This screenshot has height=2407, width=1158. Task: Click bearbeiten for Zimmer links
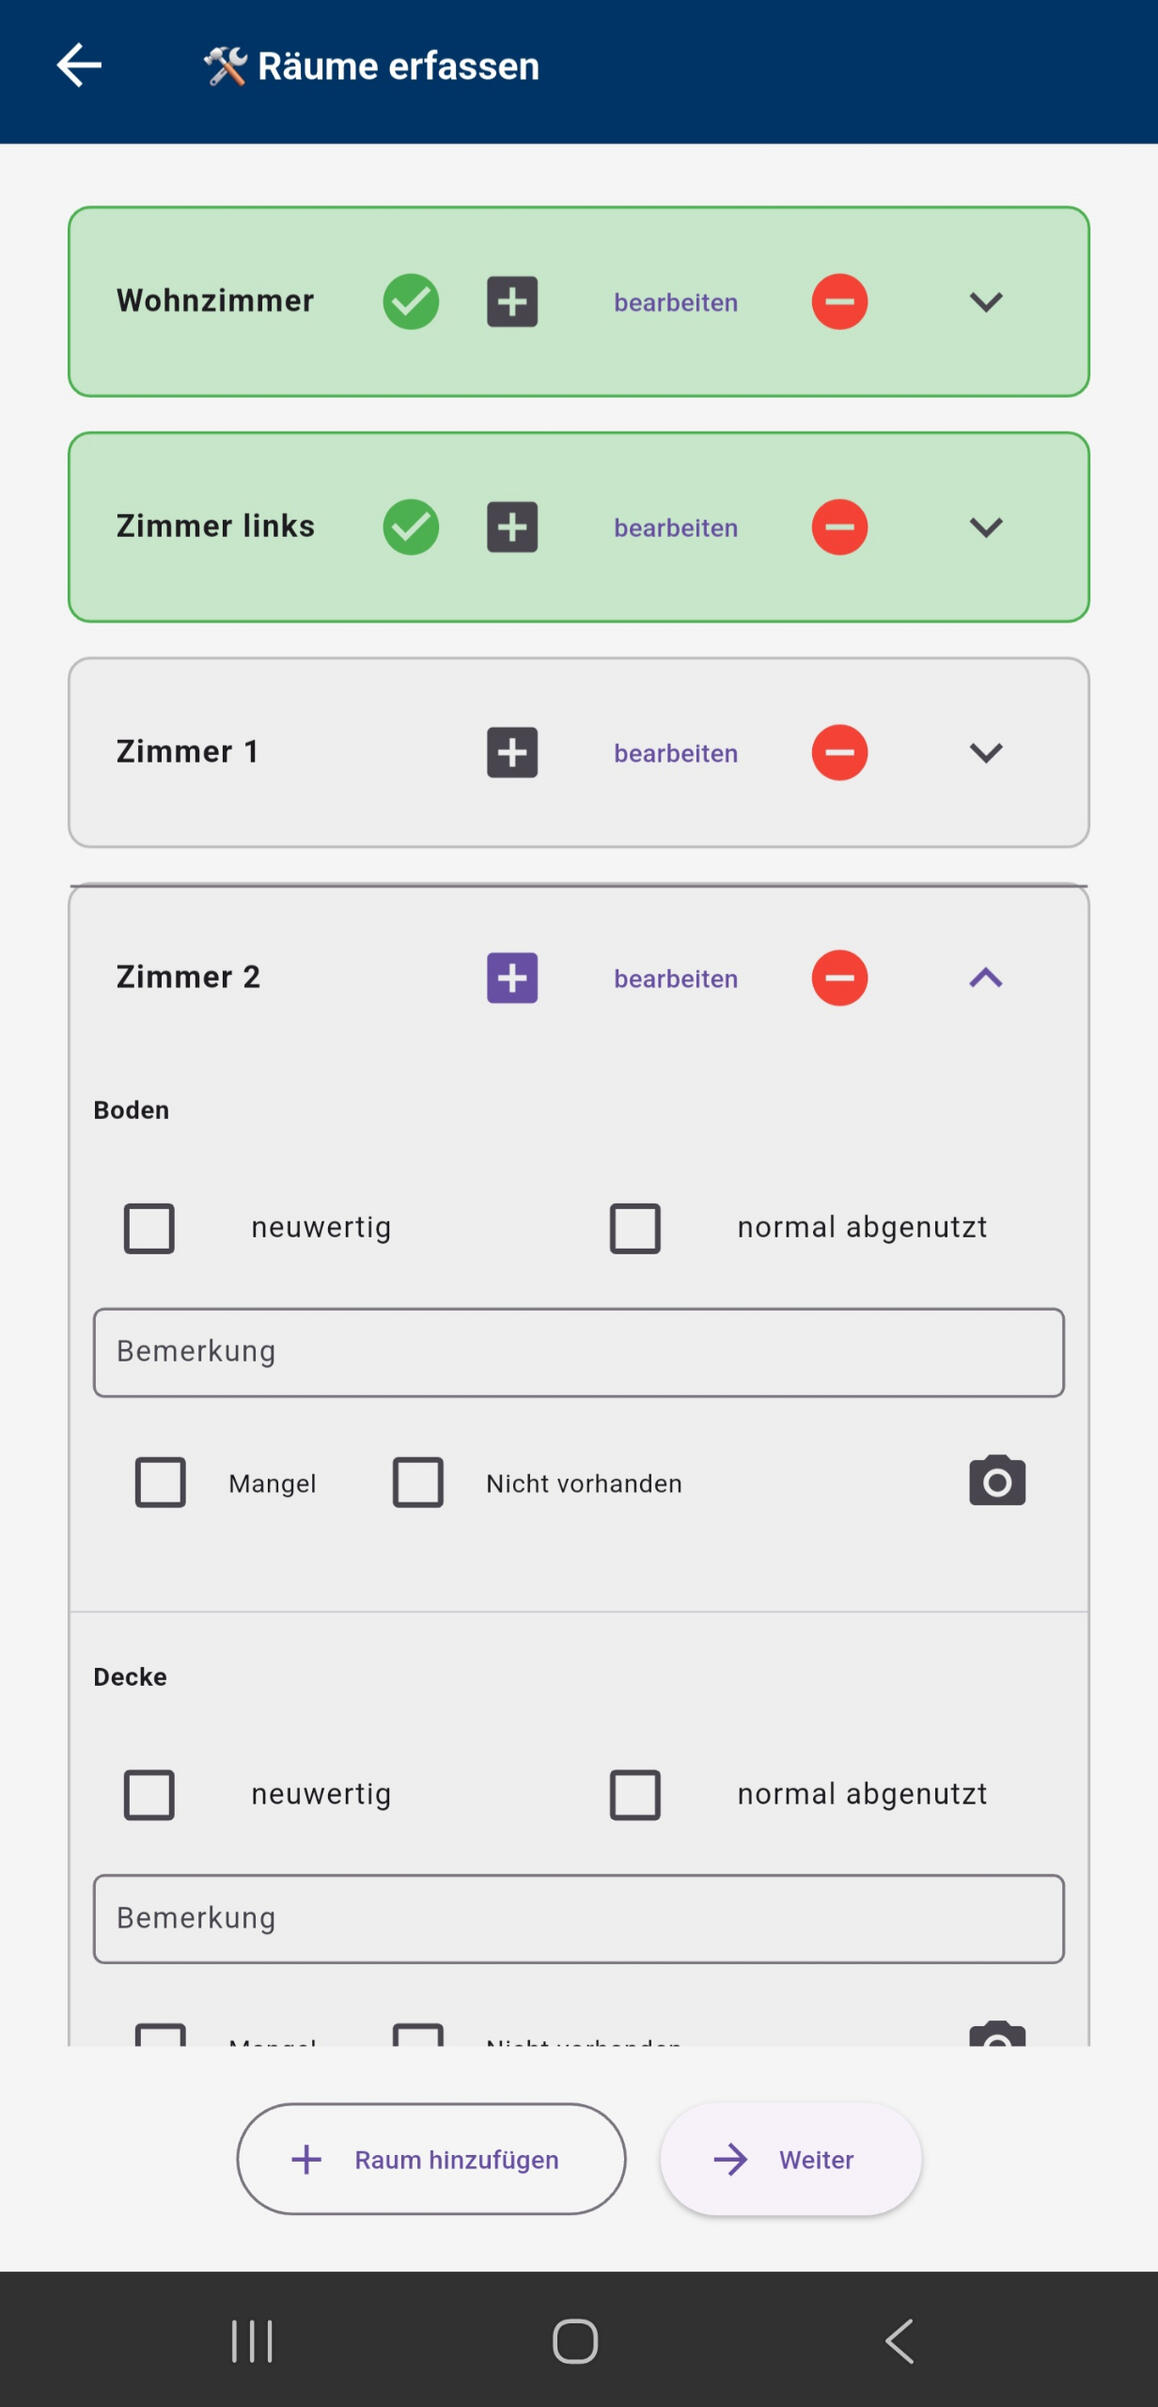[675, 528]
